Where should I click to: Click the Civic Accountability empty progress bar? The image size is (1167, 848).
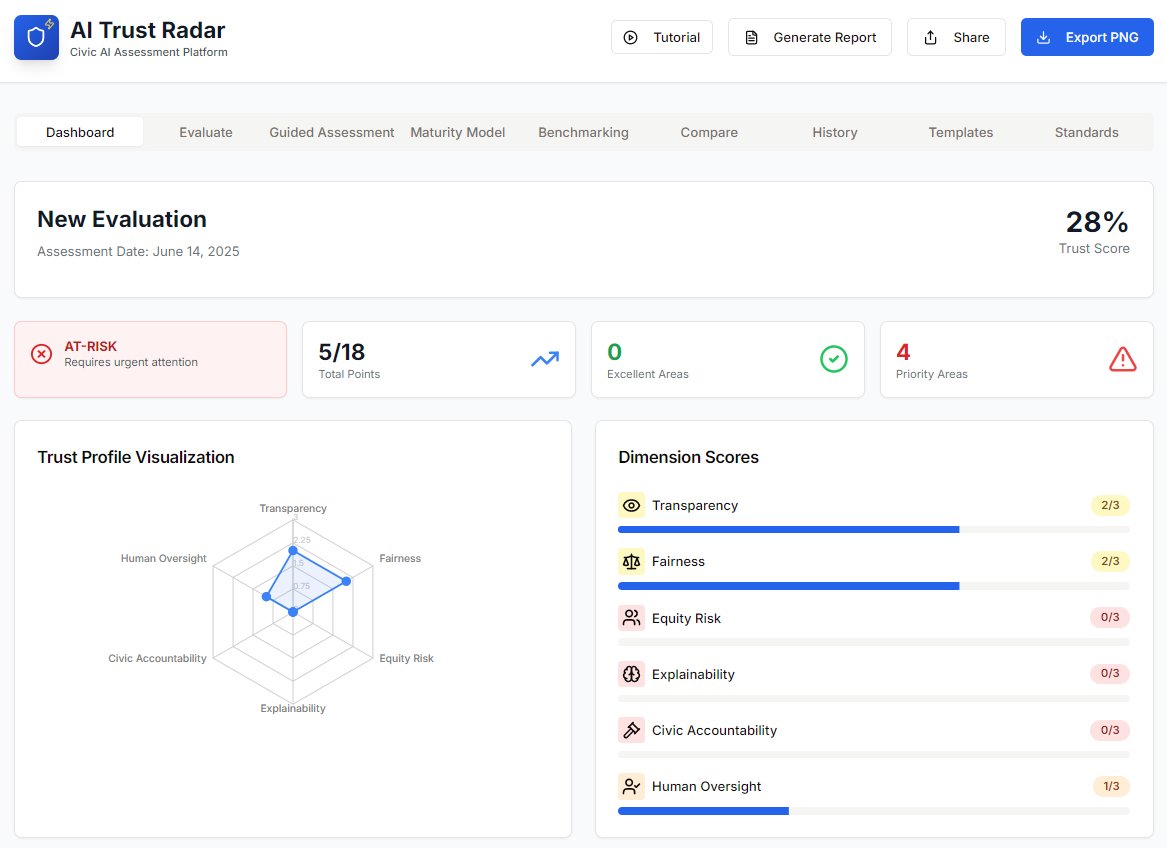point(874,754)
